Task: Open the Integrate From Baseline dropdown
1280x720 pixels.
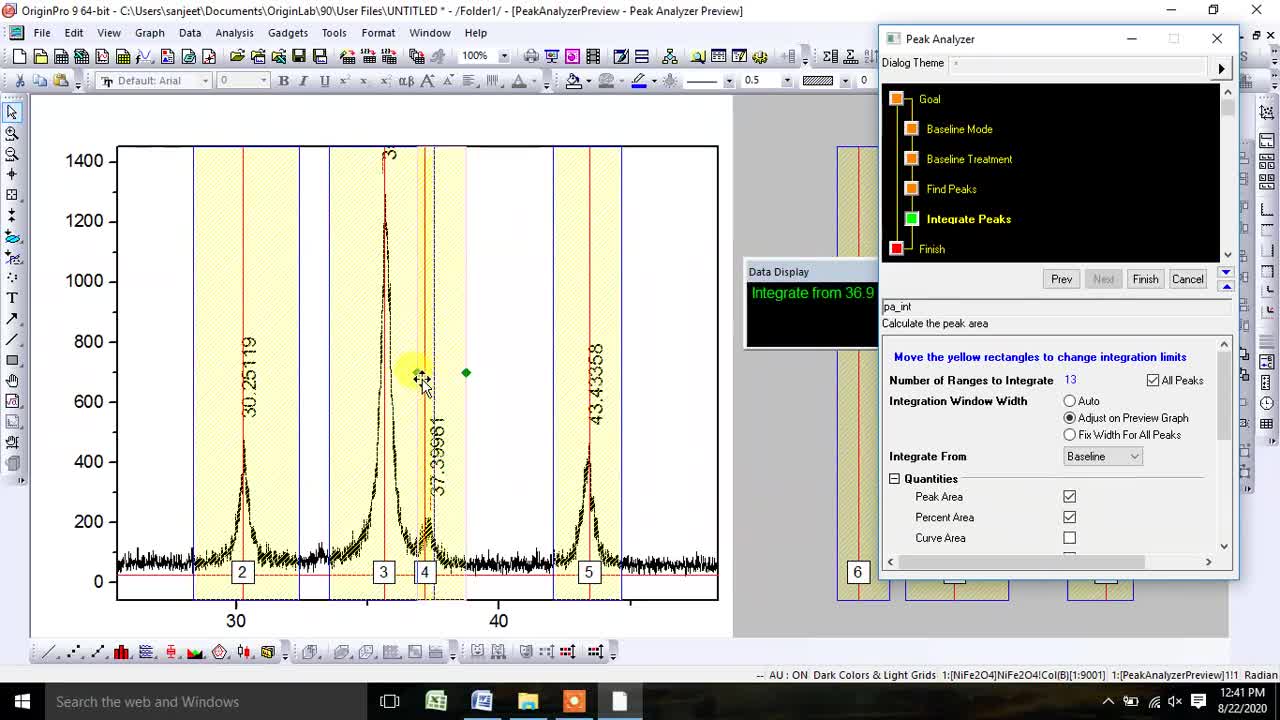Action: (x=1103, y=456)
